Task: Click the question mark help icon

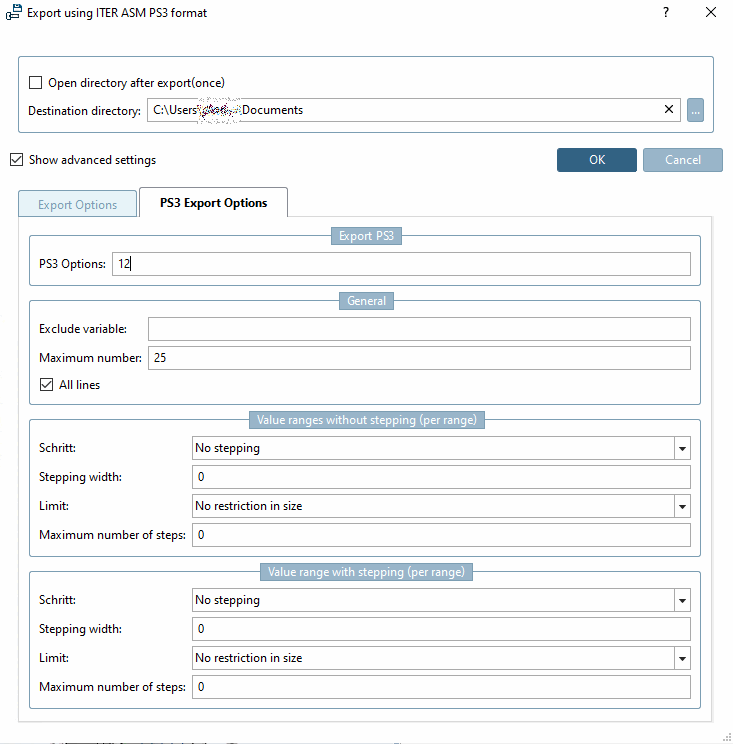Action: 666,13
